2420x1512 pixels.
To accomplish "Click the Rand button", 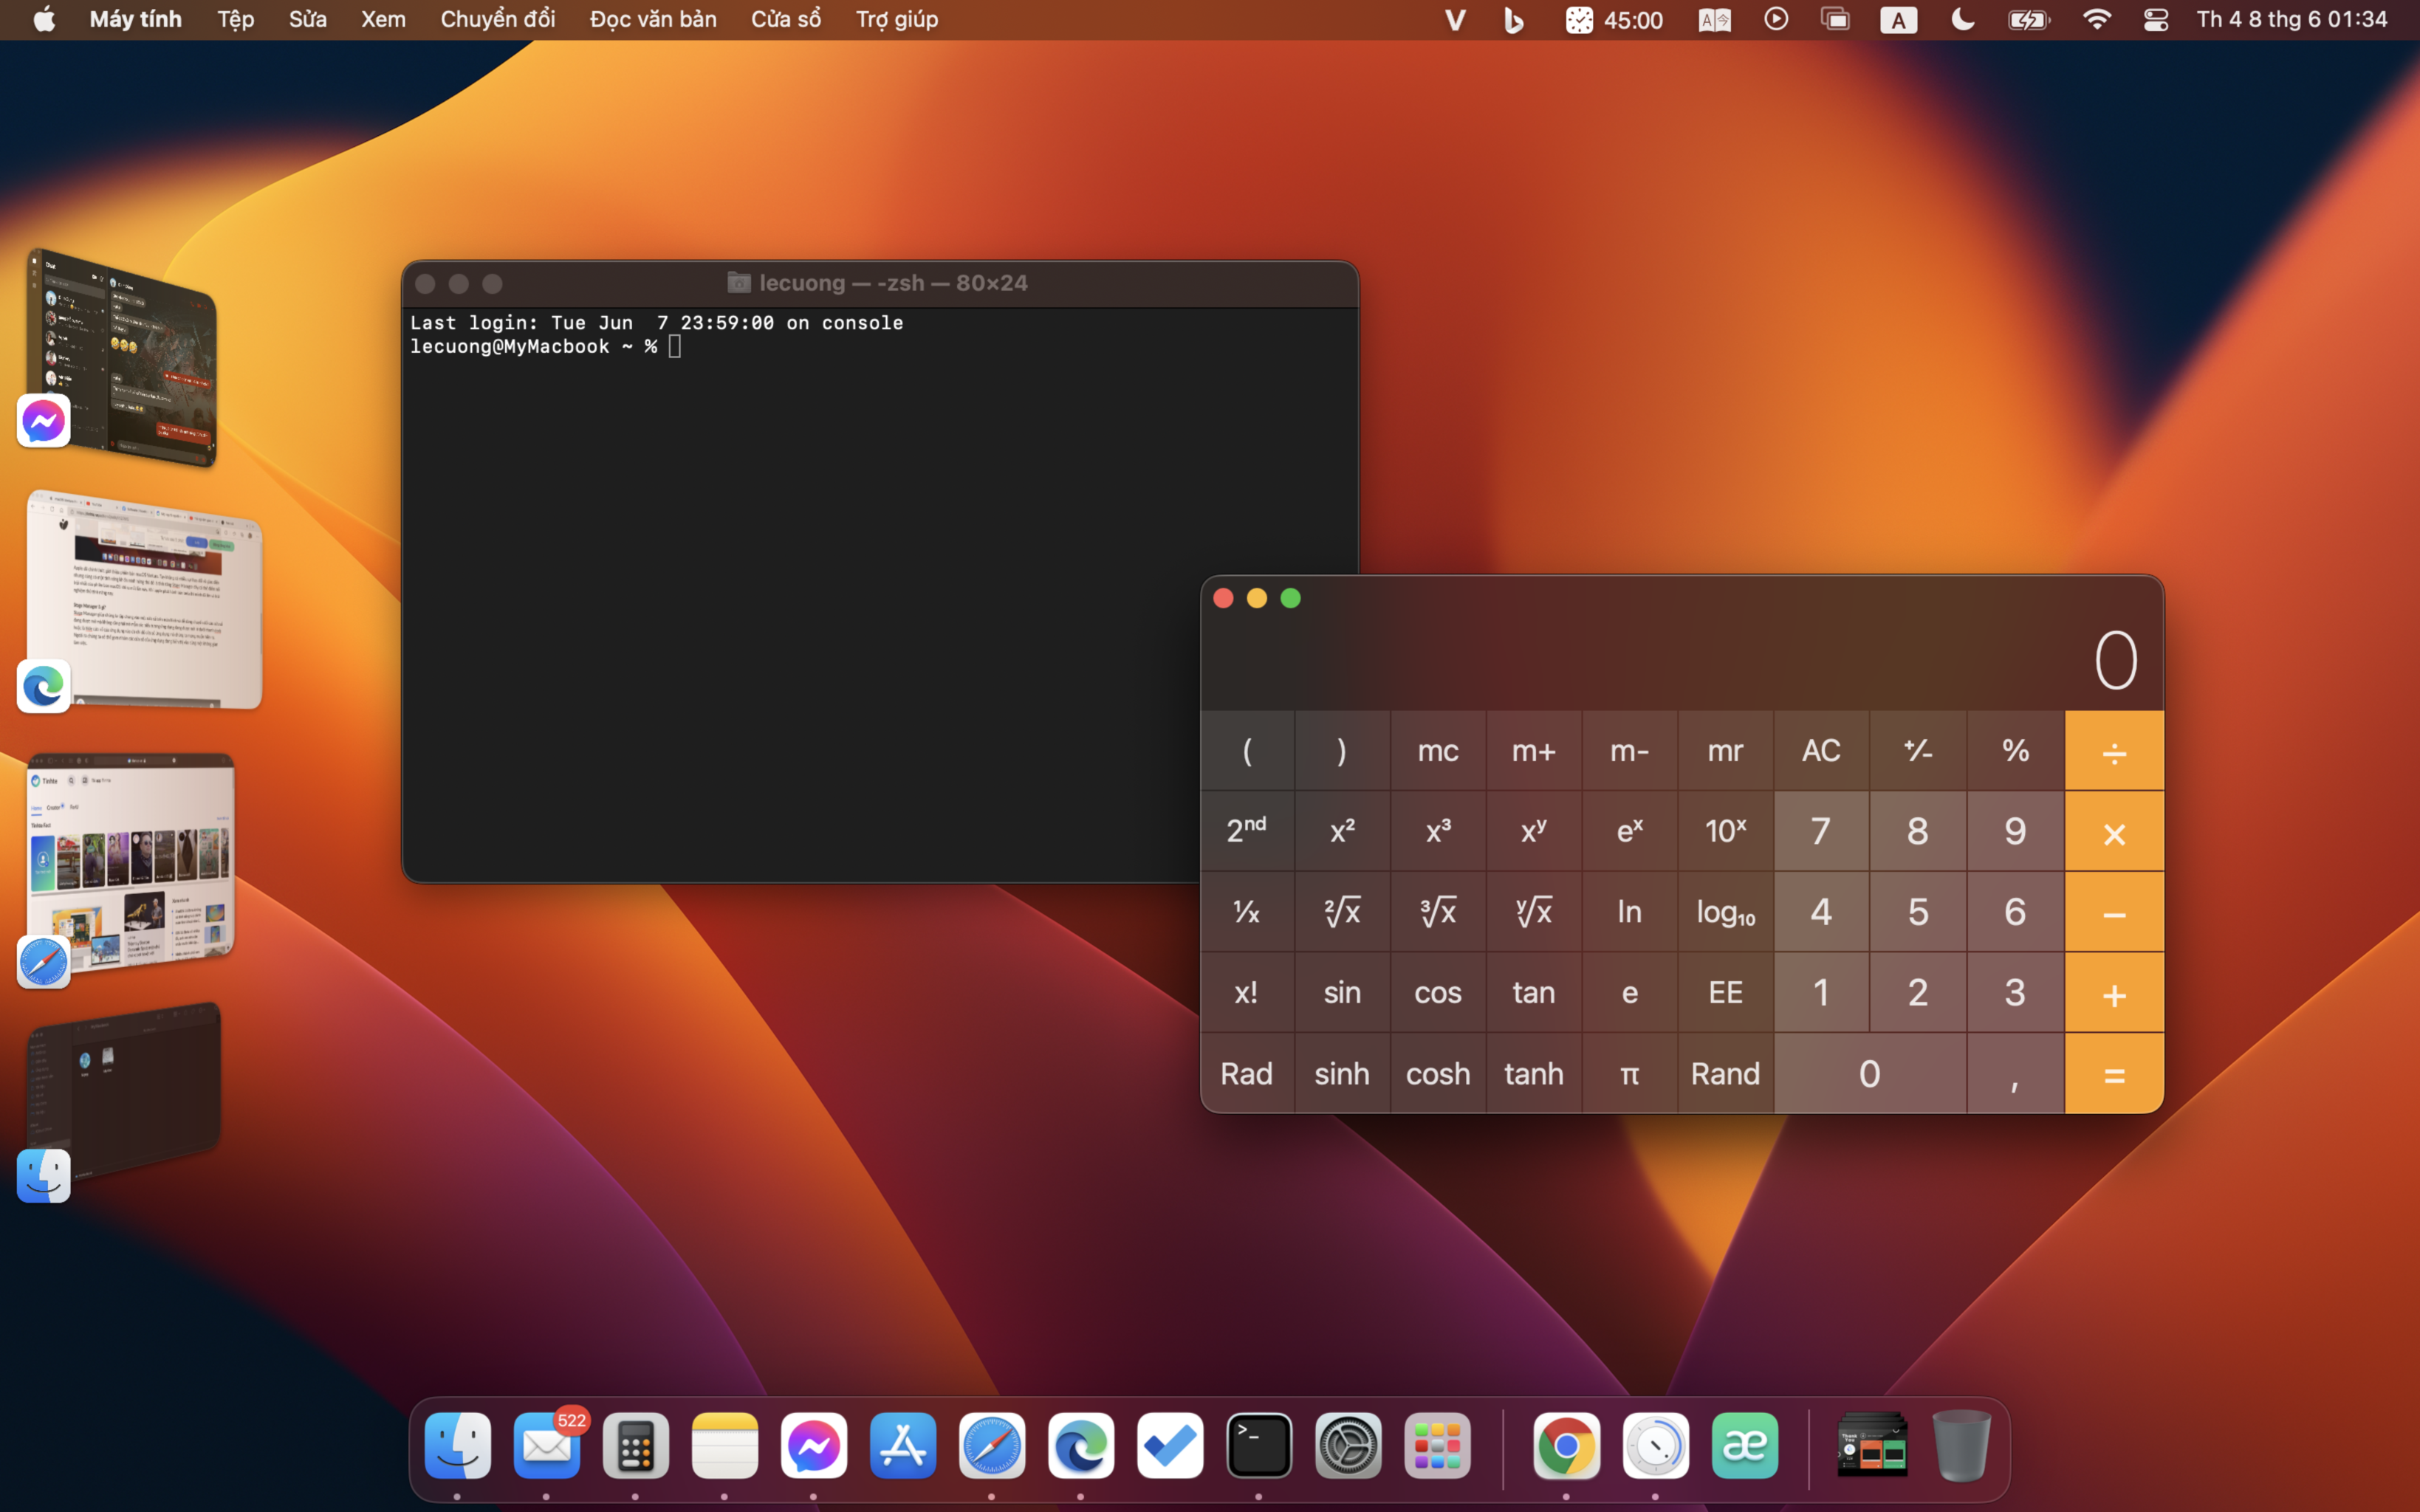I will tap(1725, 1073).
